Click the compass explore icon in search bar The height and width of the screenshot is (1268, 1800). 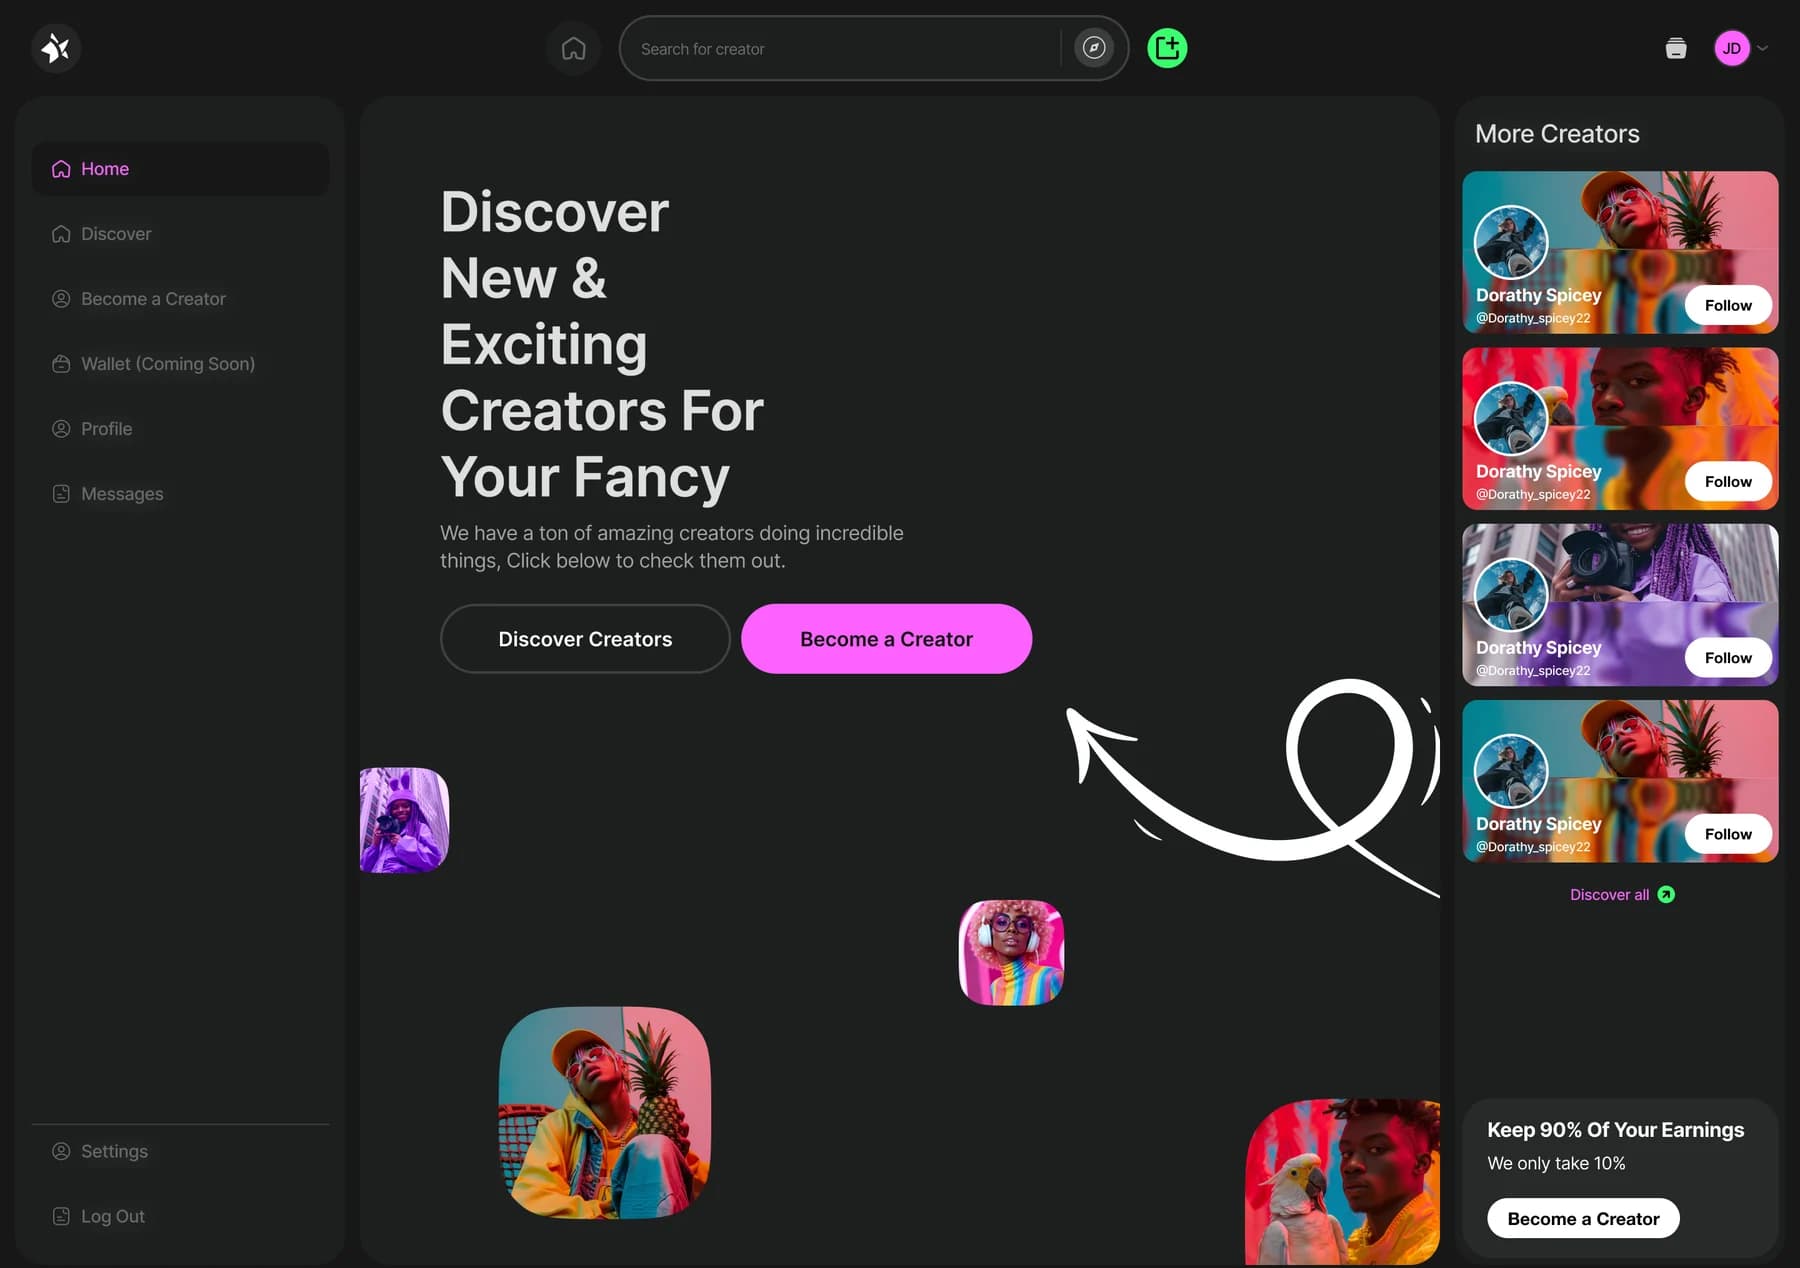(x=1094, y=48)
